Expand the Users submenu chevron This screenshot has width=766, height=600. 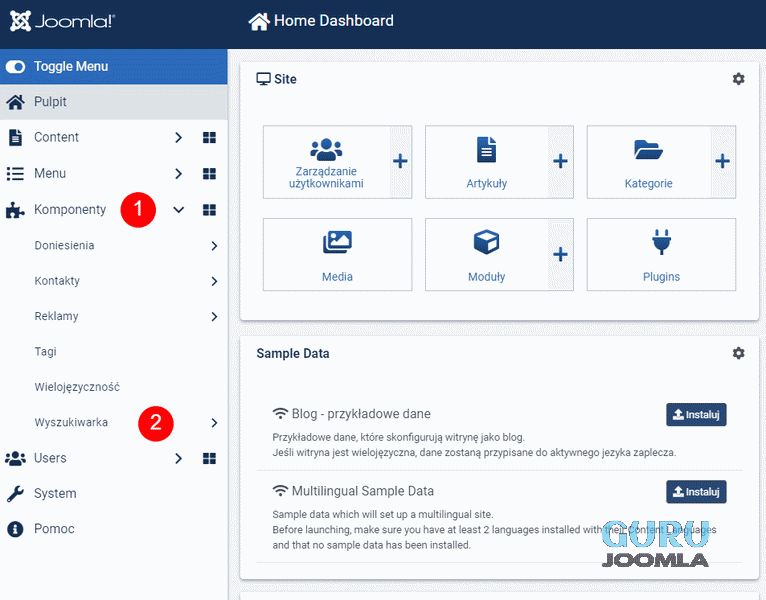coord(178,458)
